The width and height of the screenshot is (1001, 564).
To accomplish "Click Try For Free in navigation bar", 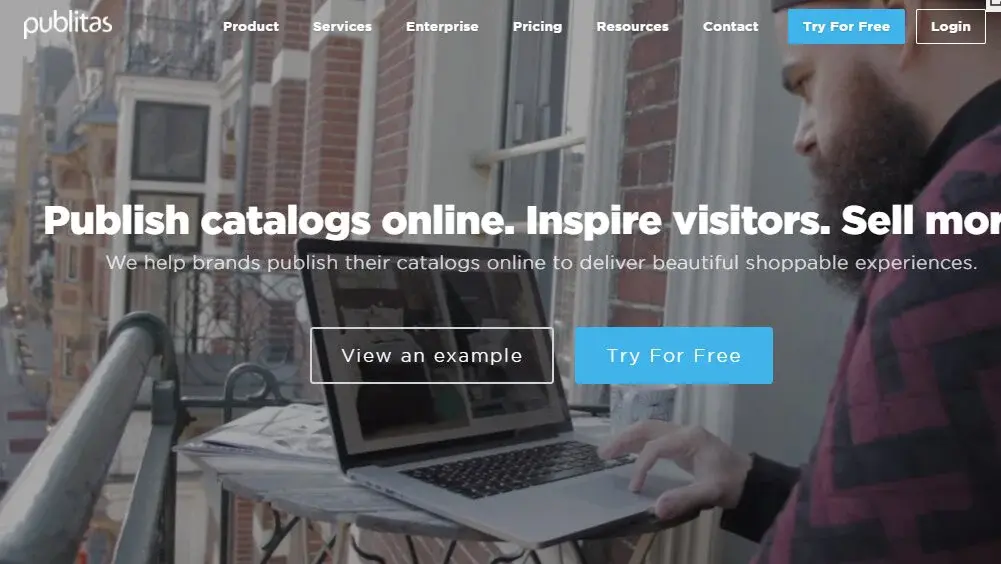I will [x=846, y=27].
